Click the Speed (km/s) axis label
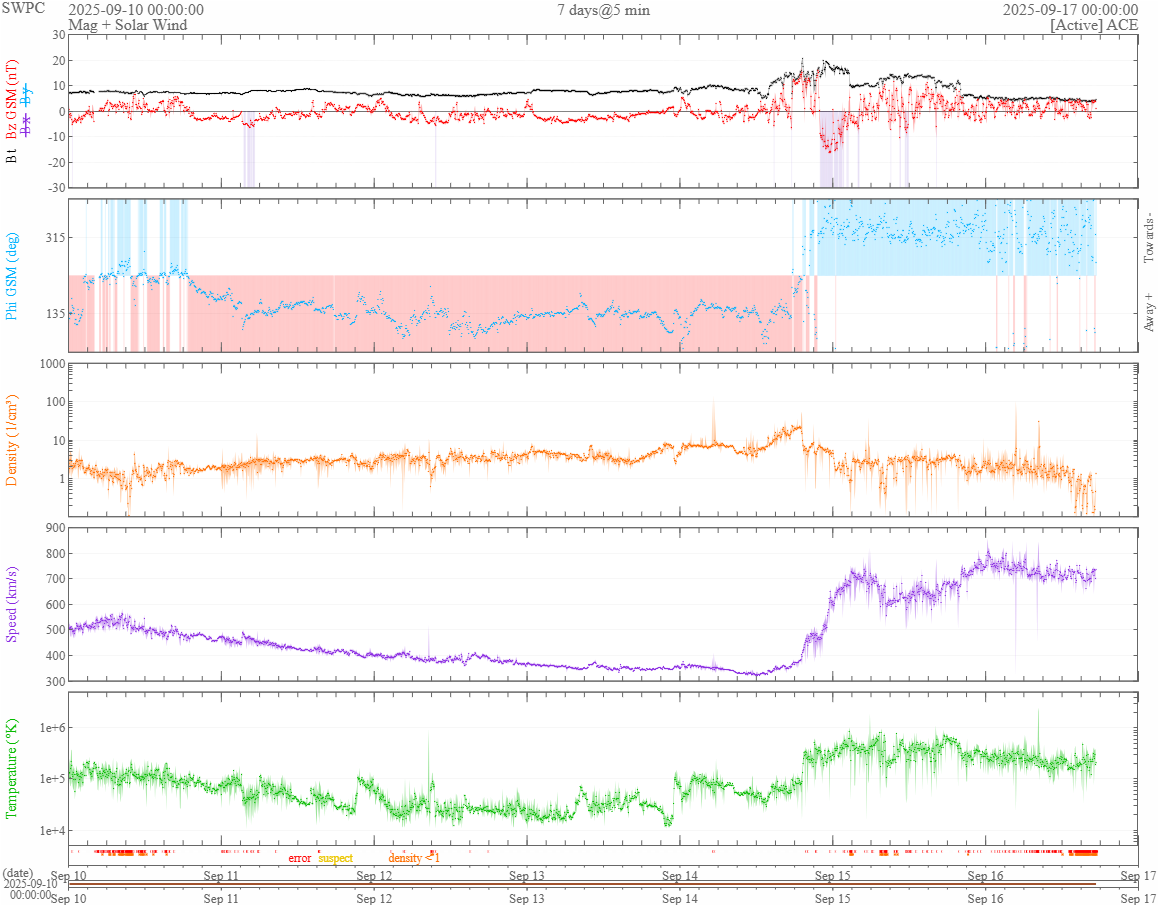The height and width of the screenshot is (905, 1158). coord(13,606)
